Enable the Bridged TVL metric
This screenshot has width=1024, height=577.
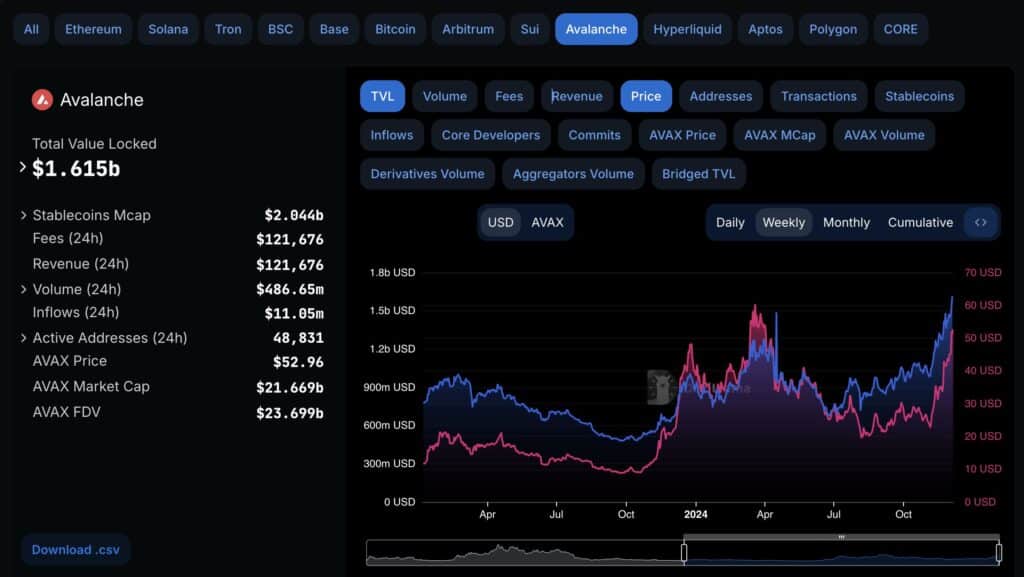click(699, 174)
